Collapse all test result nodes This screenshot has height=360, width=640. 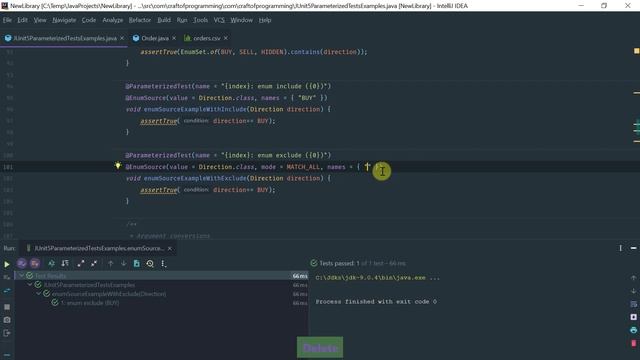coord(94,264)
